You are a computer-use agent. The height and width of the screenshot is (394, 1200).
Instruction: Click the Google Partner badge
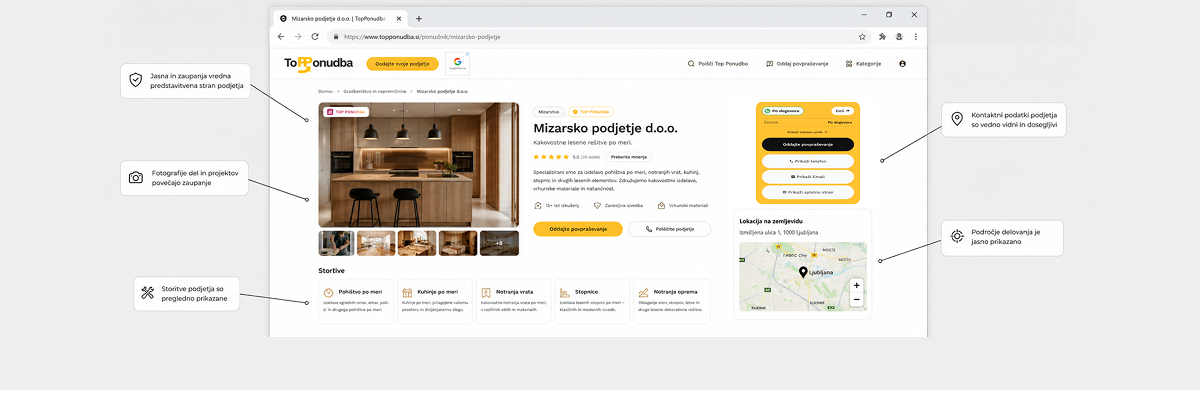click(456, 64)
